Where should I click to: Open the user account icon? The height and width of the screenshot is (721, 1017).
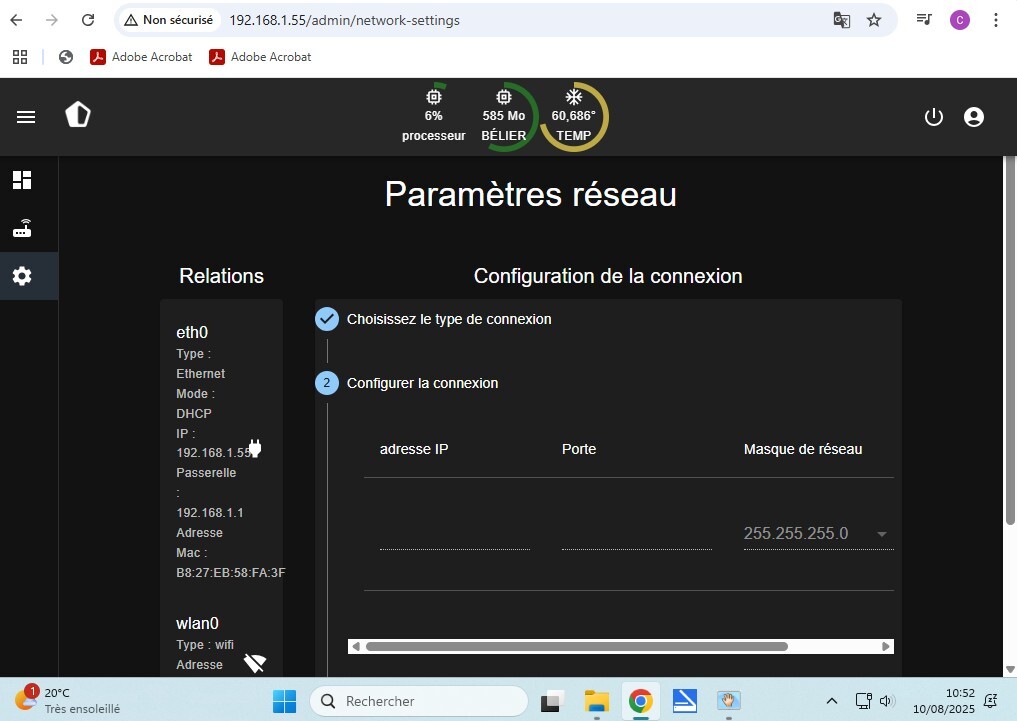(x=973, y=117)
